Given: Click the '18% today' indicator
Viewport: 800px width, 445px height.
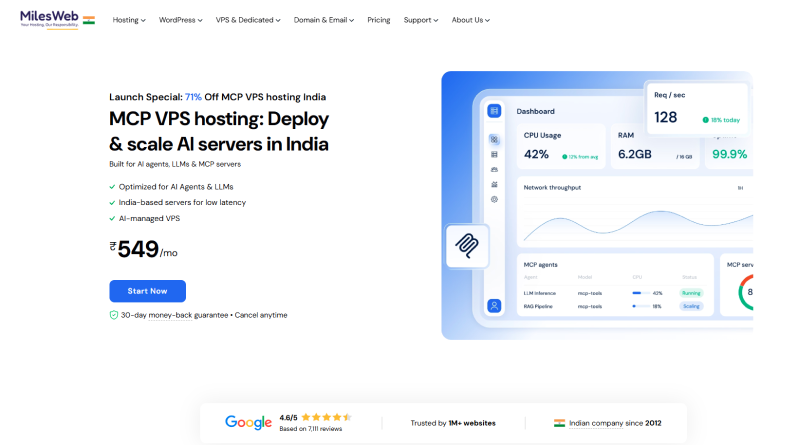Looking at the screenshot, I should pos(721,120).
